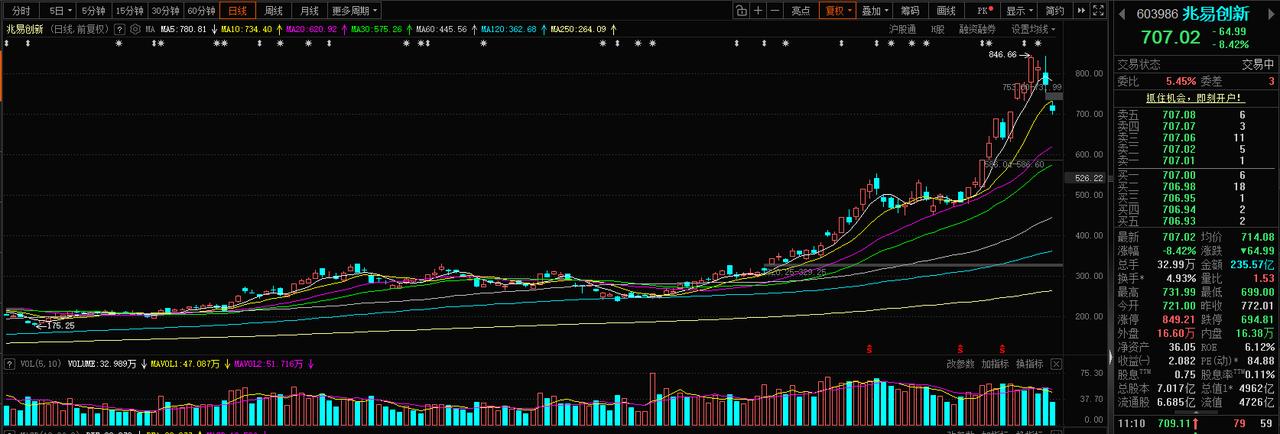Click the 改参数 button in volume panel

(x=960, y=363)
